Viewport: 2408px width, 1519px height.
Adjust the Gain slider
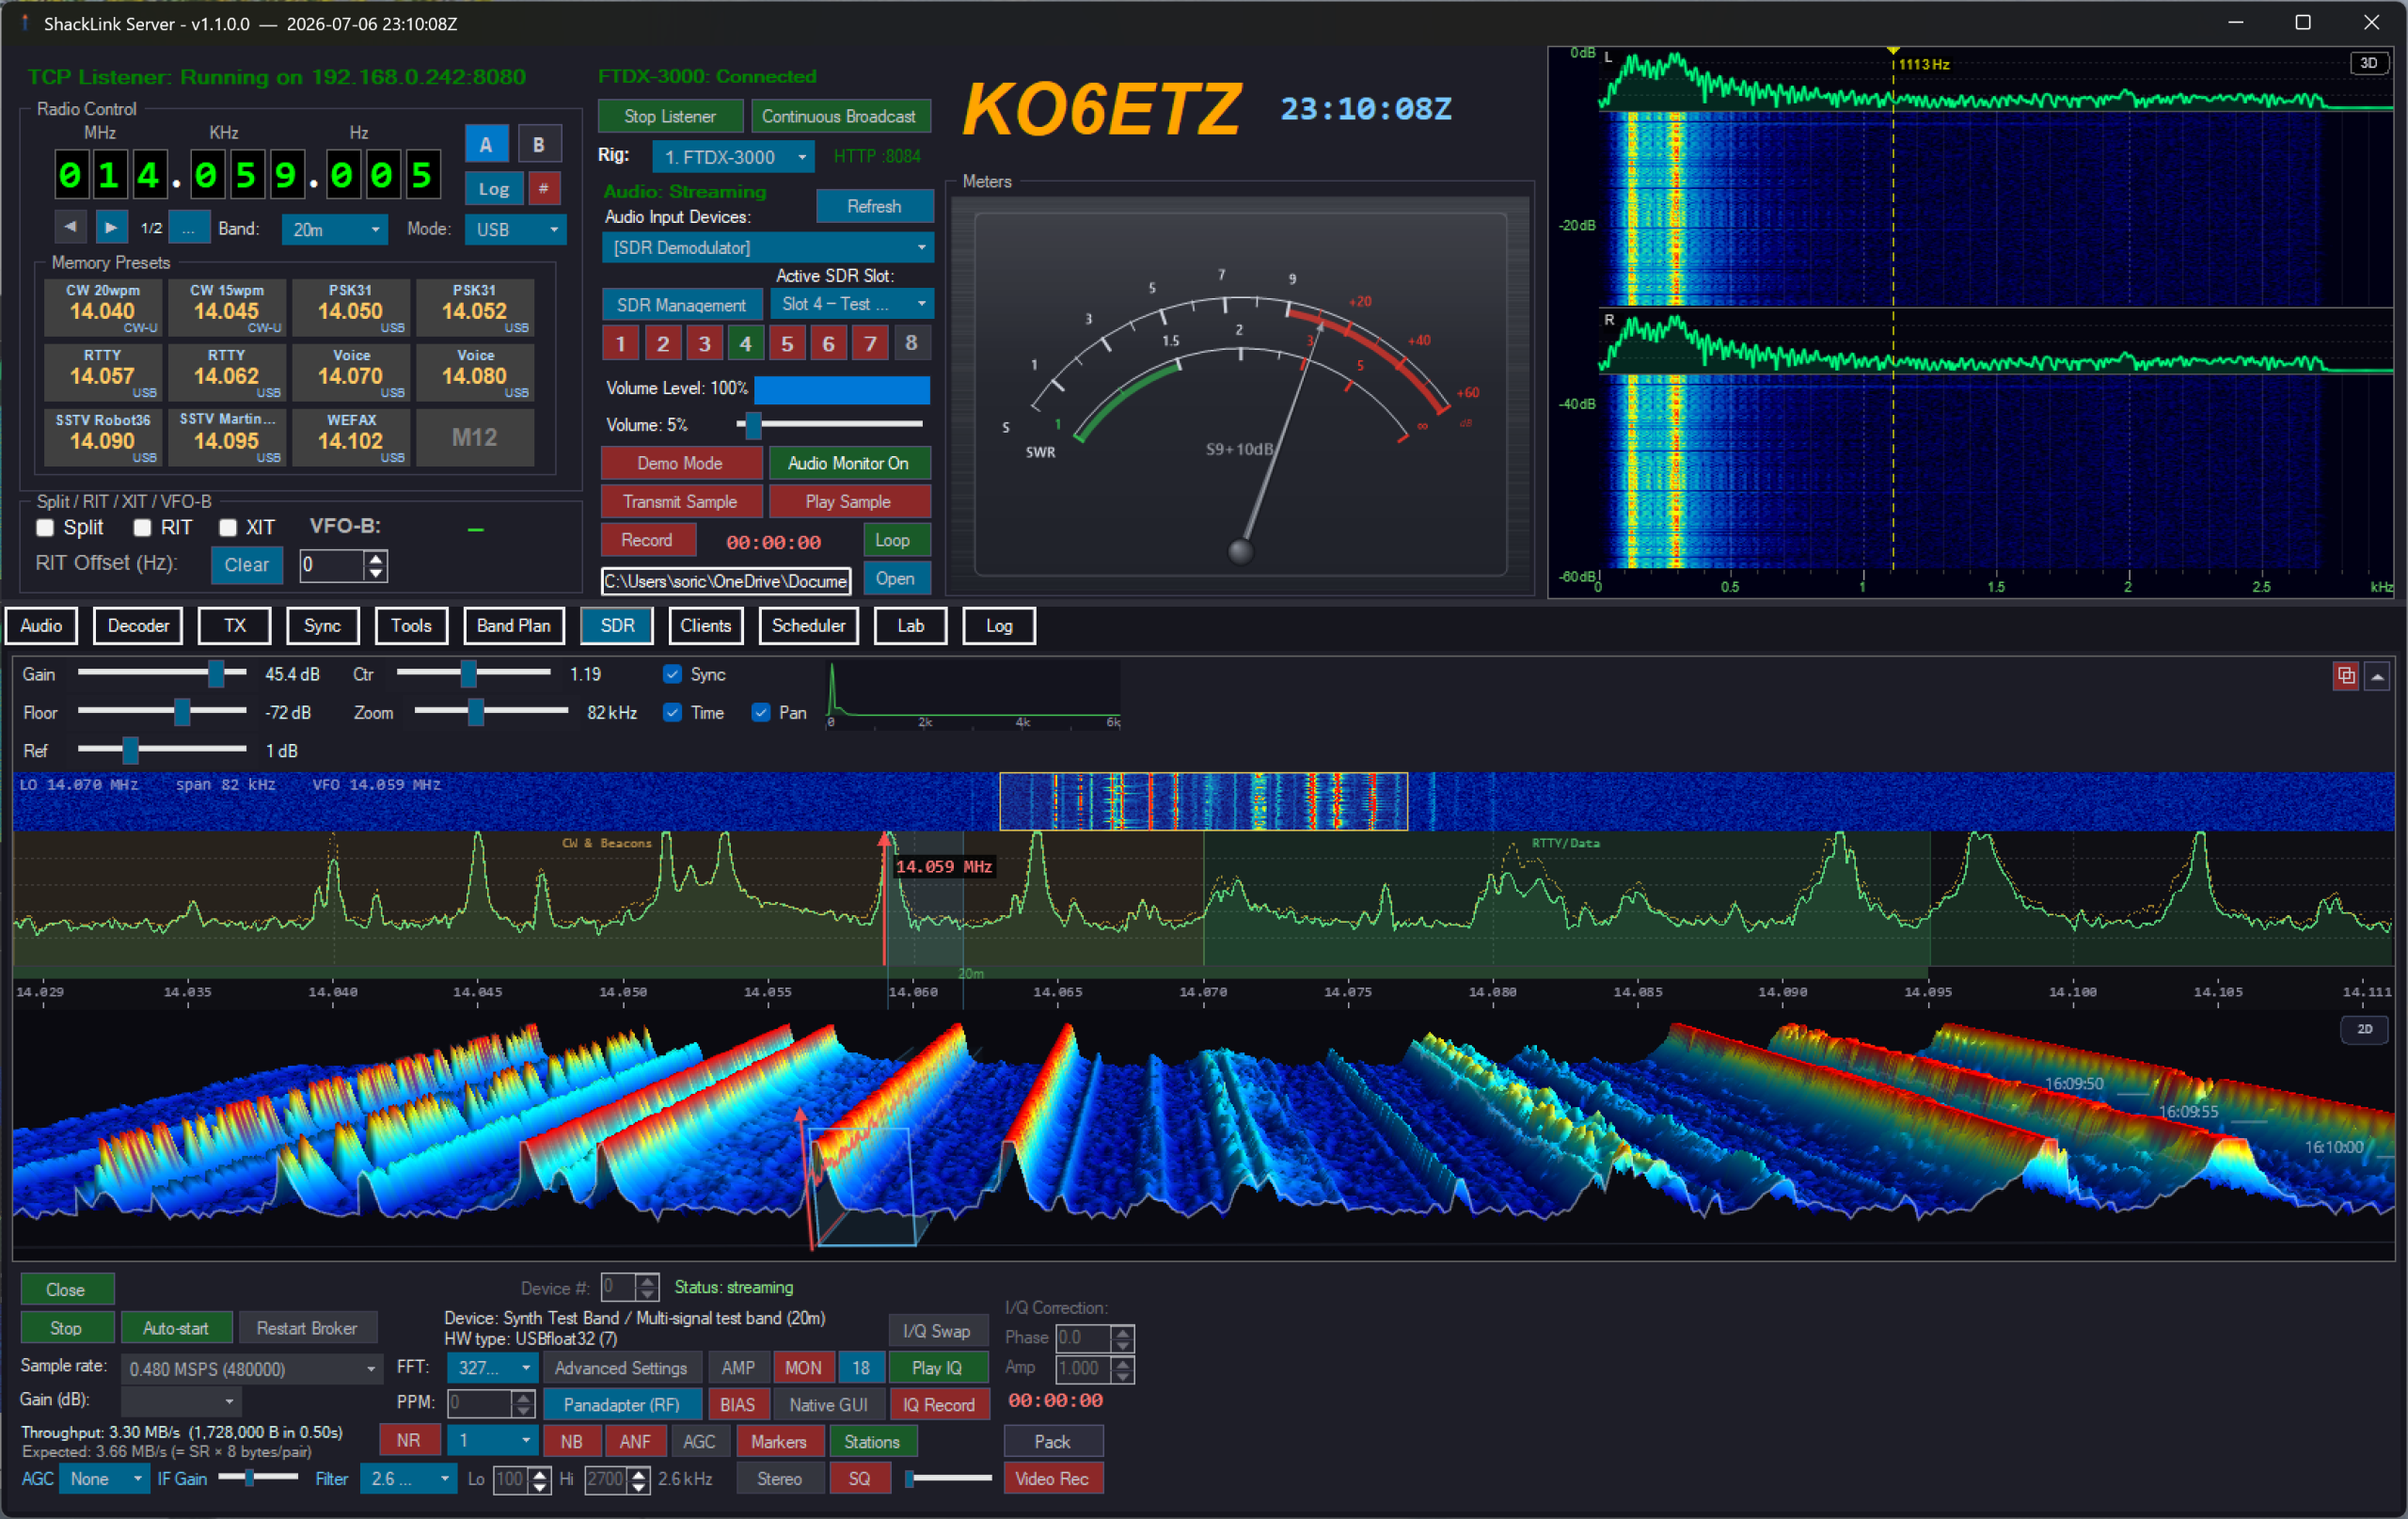coord(163,674)
